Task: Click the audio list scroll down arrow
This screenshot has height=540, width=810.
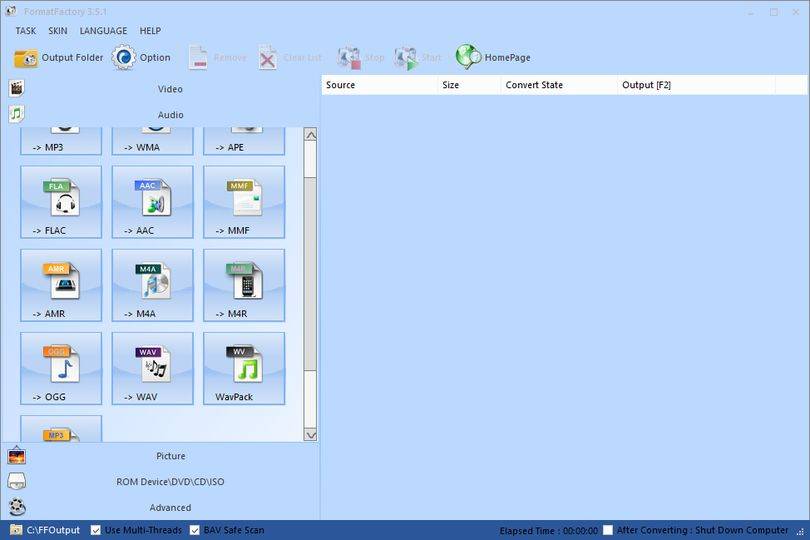Action: pos(310,435)
